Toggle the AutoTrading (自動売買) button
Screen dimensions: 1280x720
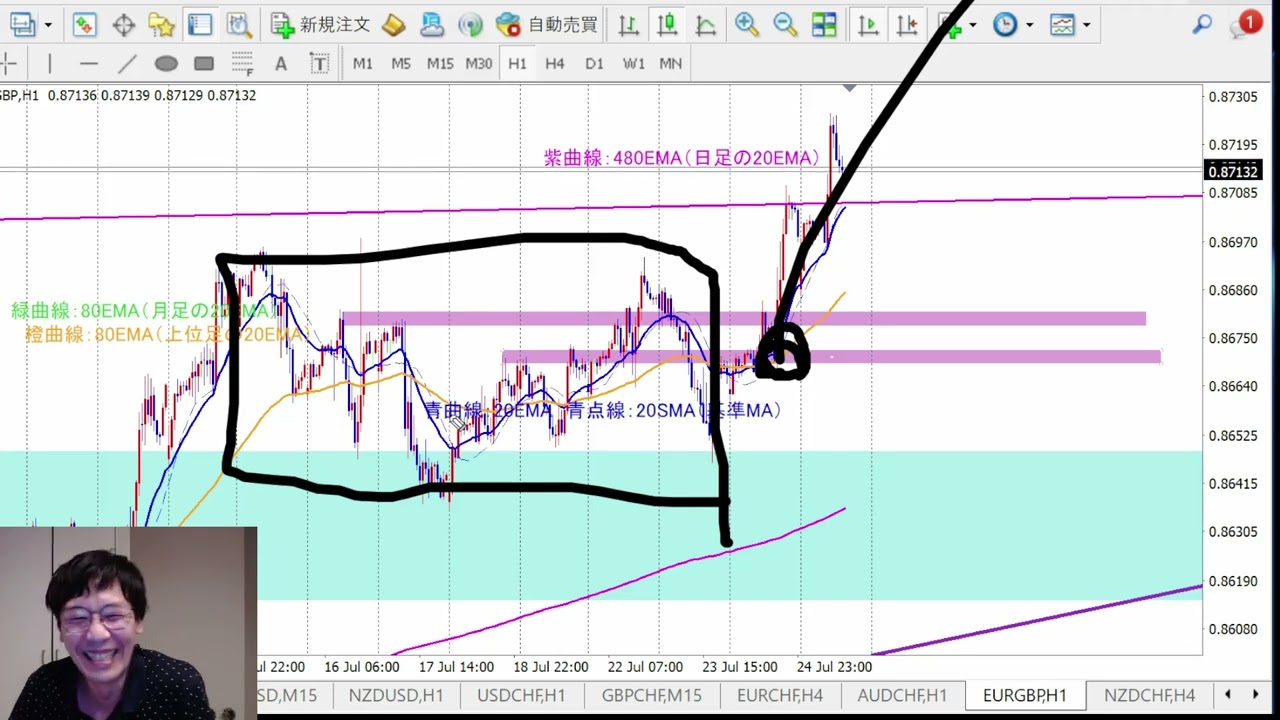548,25
